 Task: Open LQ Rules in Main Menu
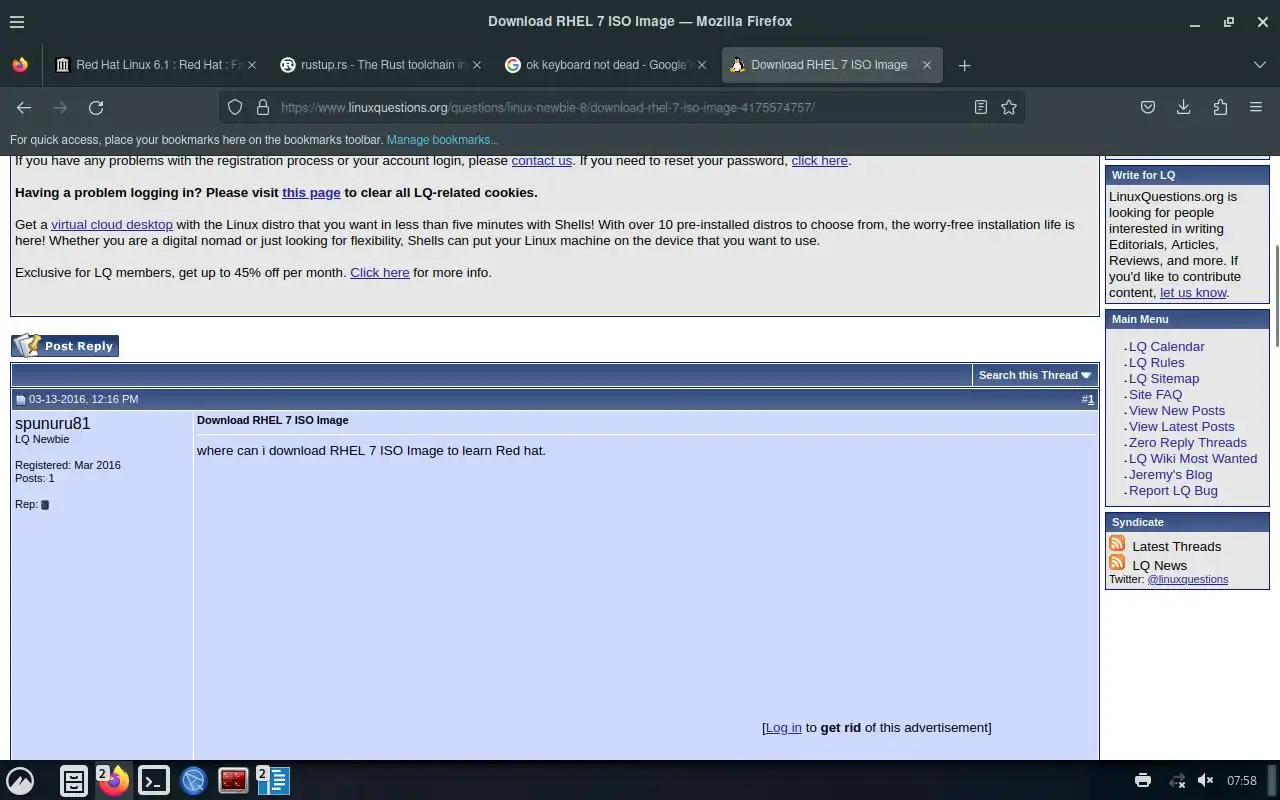point(1156,362)
